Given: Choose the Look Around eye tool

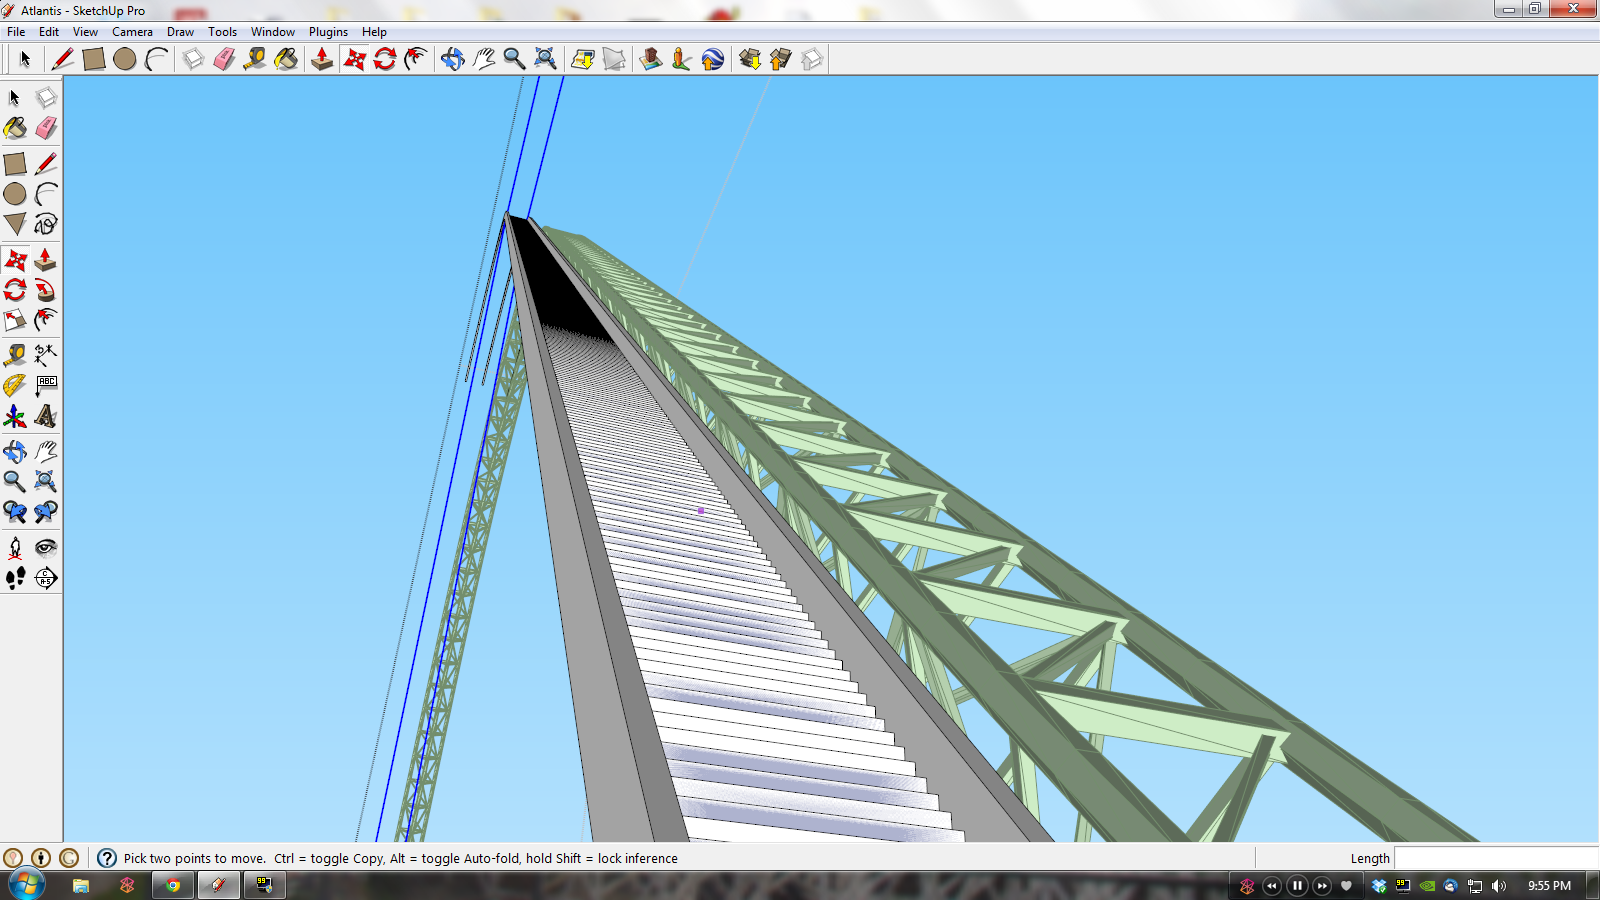Looking at the screenshot, I should 46,547.
